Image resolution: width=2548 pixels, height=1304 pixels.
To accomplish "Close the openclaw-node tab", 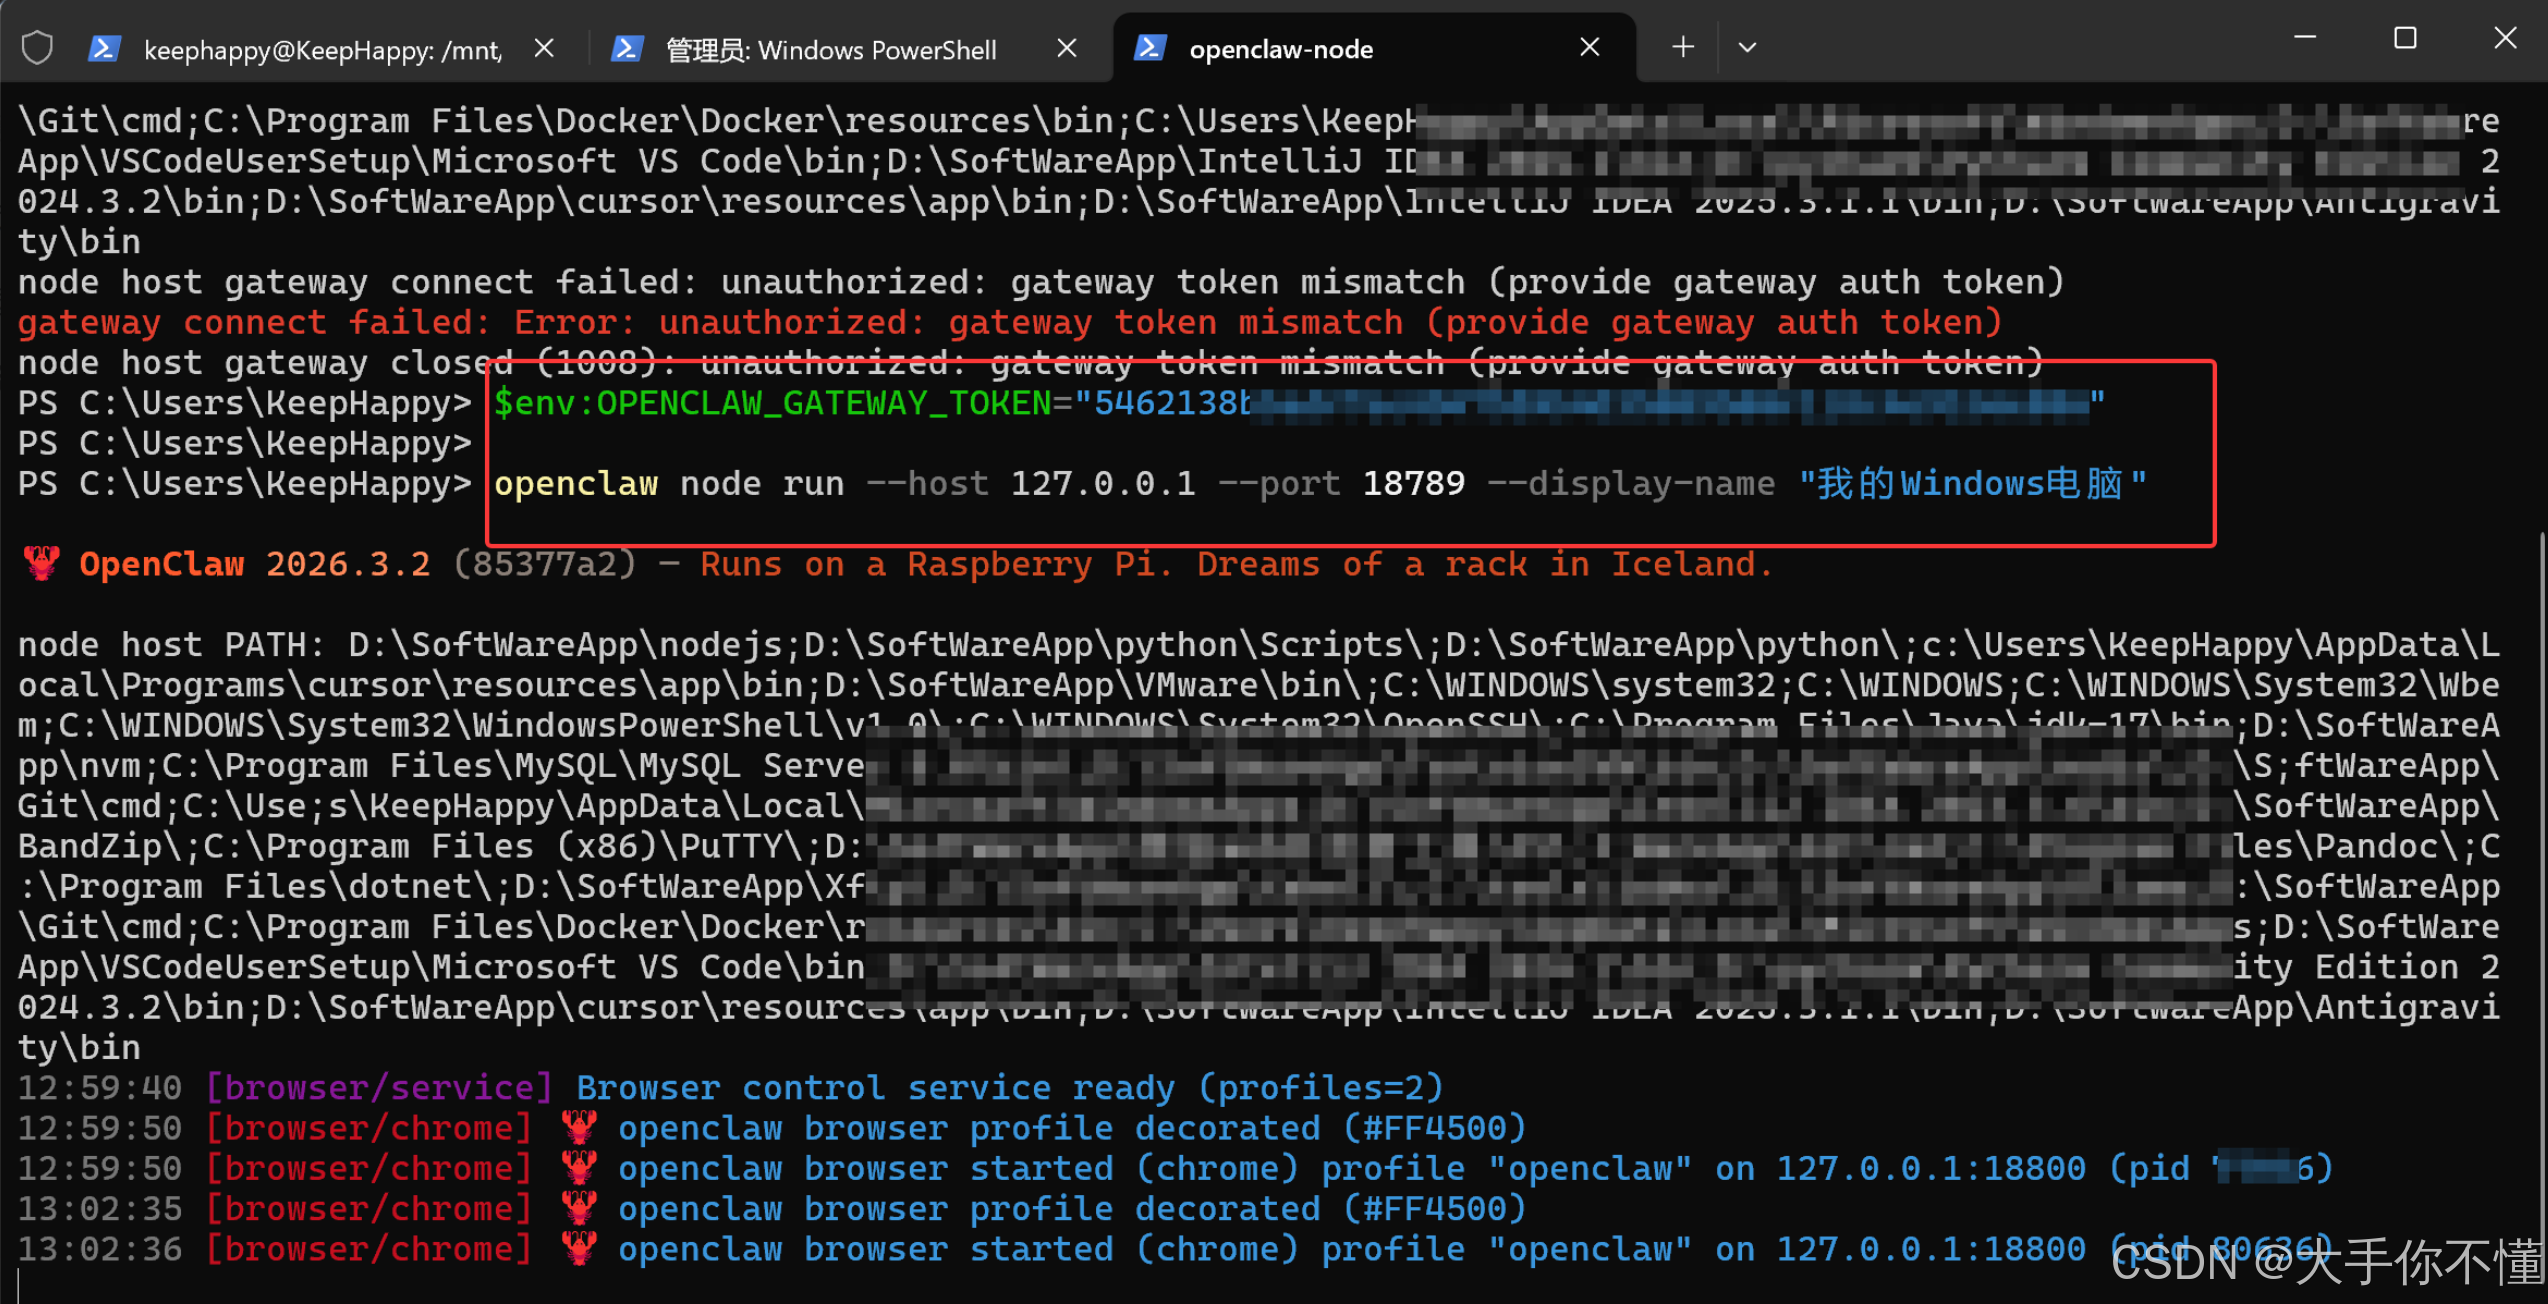I will (x=1590, y=48).
